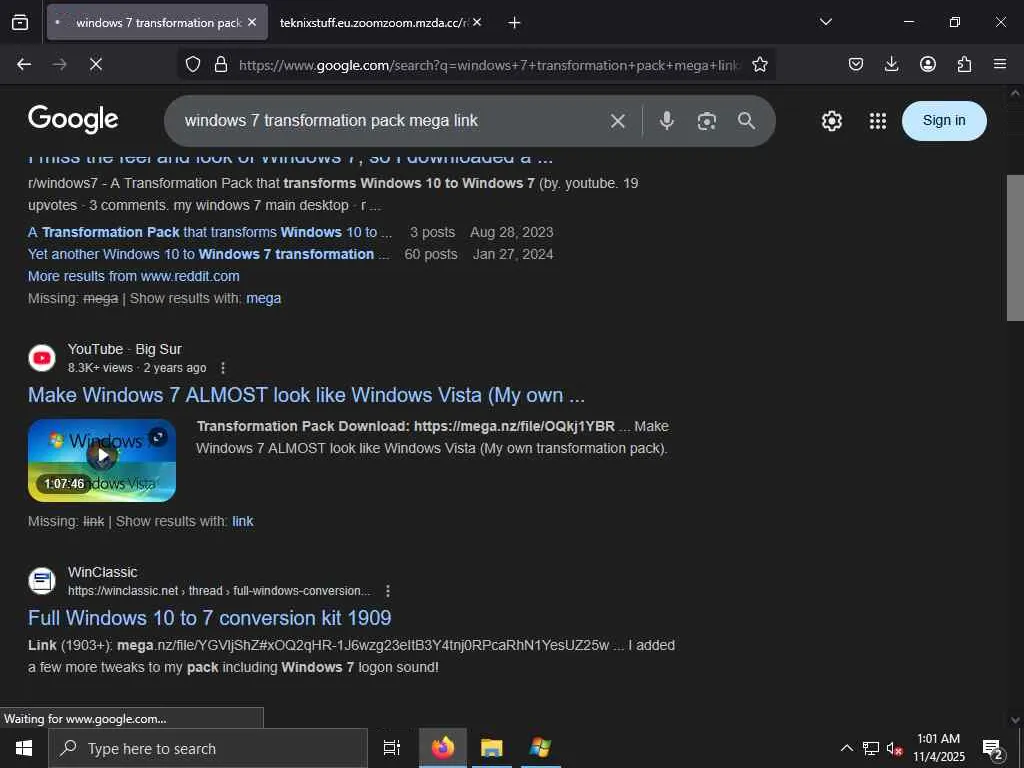This screenshot has width=1024, height=768.
Task: Open Windows Start menu
Action: coord(24,748)
